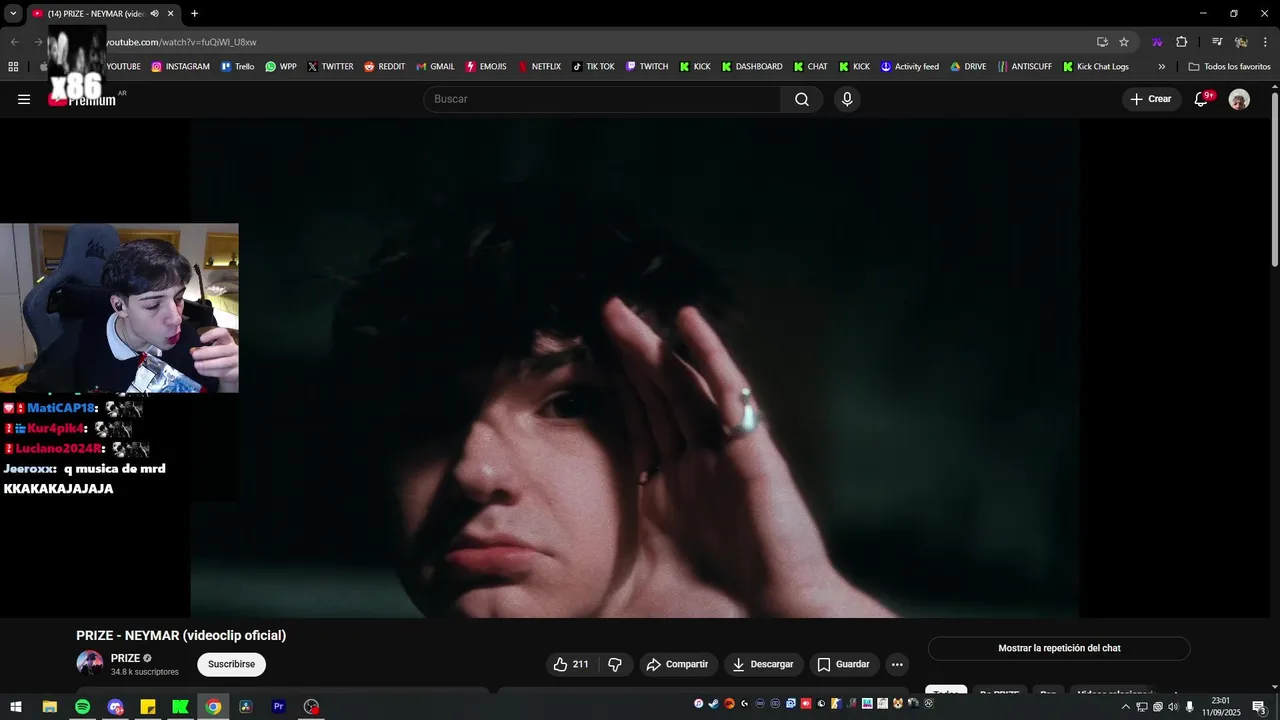Open File Explorer from the taskbar
Screen dimensions: 1280x720
[x=49, y=707]
